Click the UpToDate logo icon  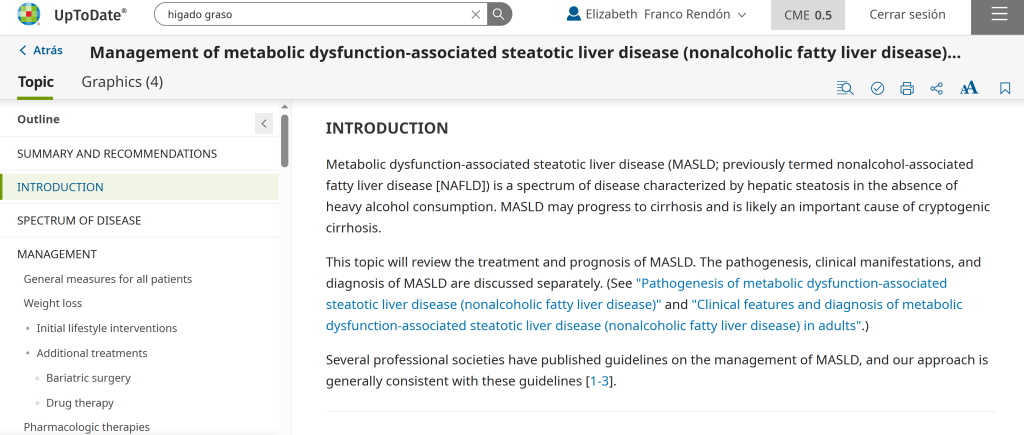click(x=29, y=14)
